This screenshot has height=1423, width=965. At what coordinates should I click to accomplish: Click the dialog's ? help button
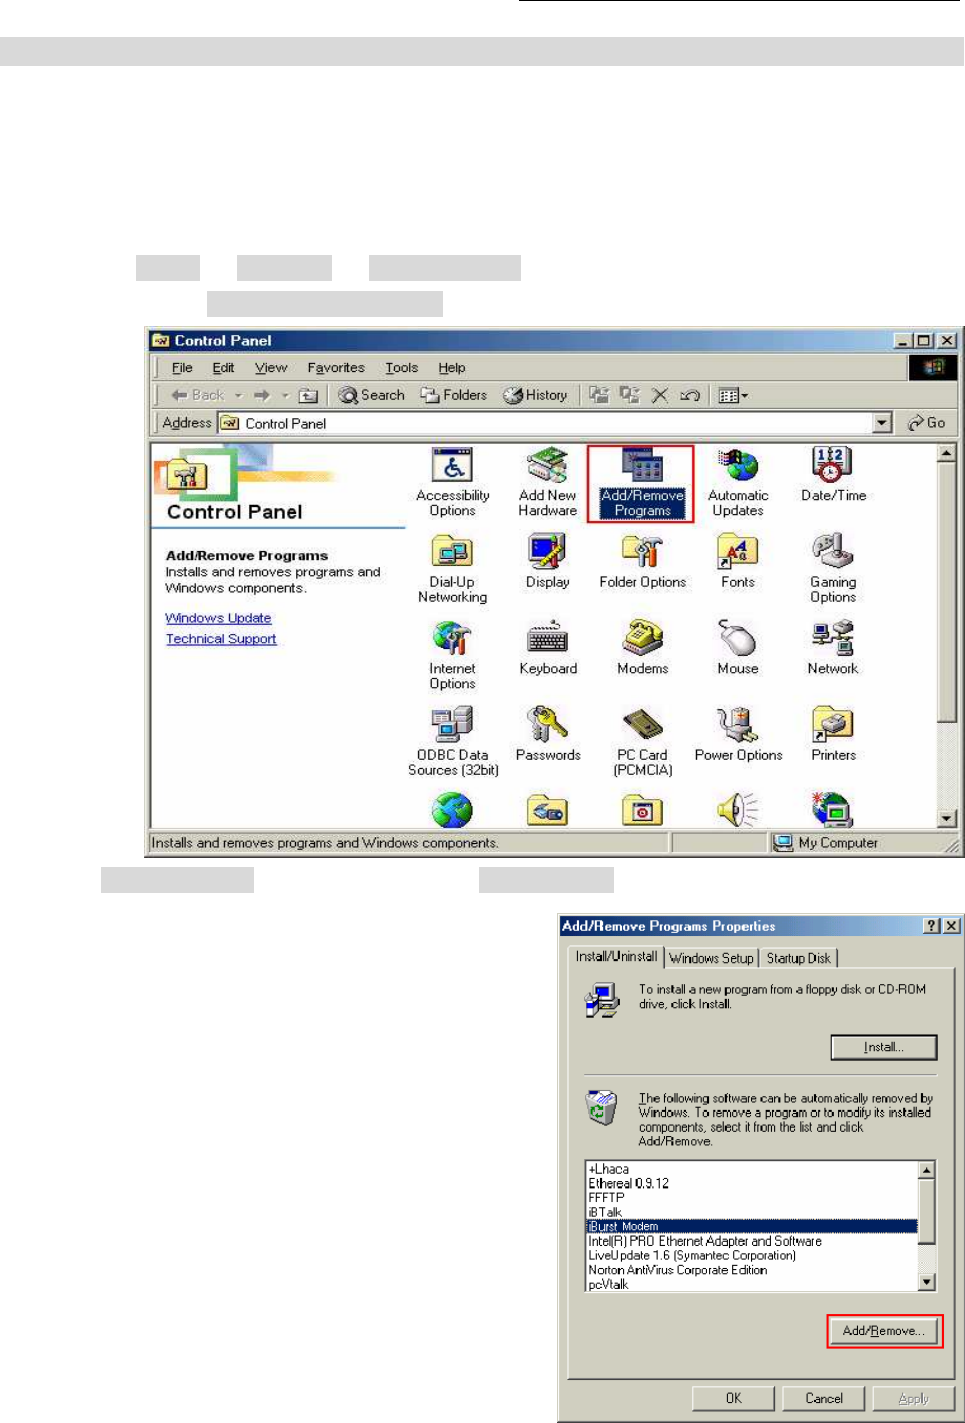click(x=932, y=926)
